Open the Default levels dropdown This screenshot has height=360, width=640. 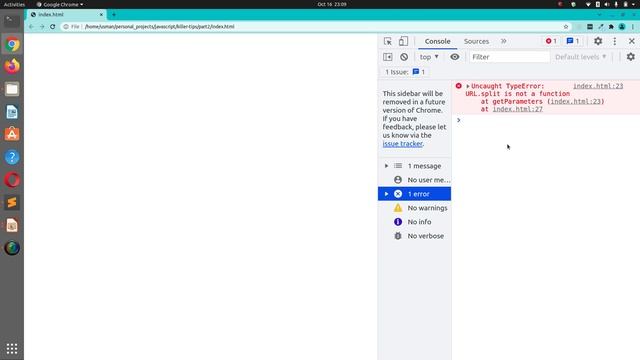click(580, 57)
